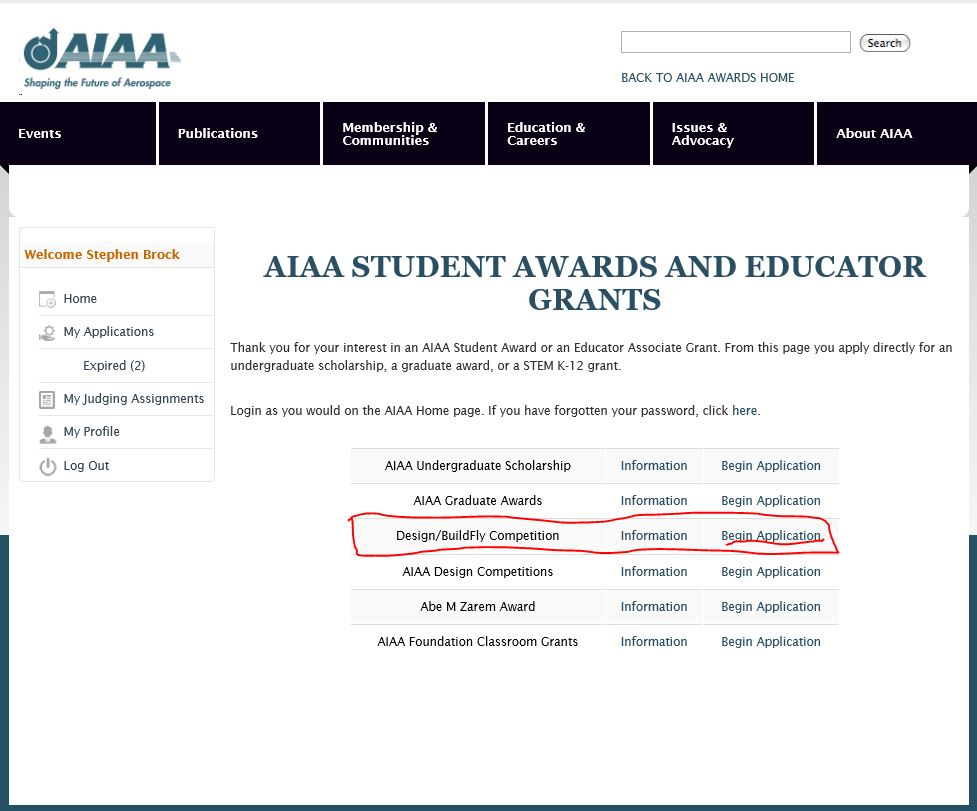Open Issues & Advocacy menu
Image resolution: width=977 pixels, height=811 pixels.
pyautogui.click(x=733, y=133)
